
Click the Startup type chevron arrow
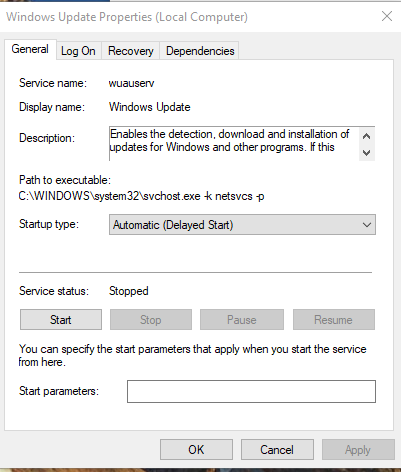pos(367,225)
